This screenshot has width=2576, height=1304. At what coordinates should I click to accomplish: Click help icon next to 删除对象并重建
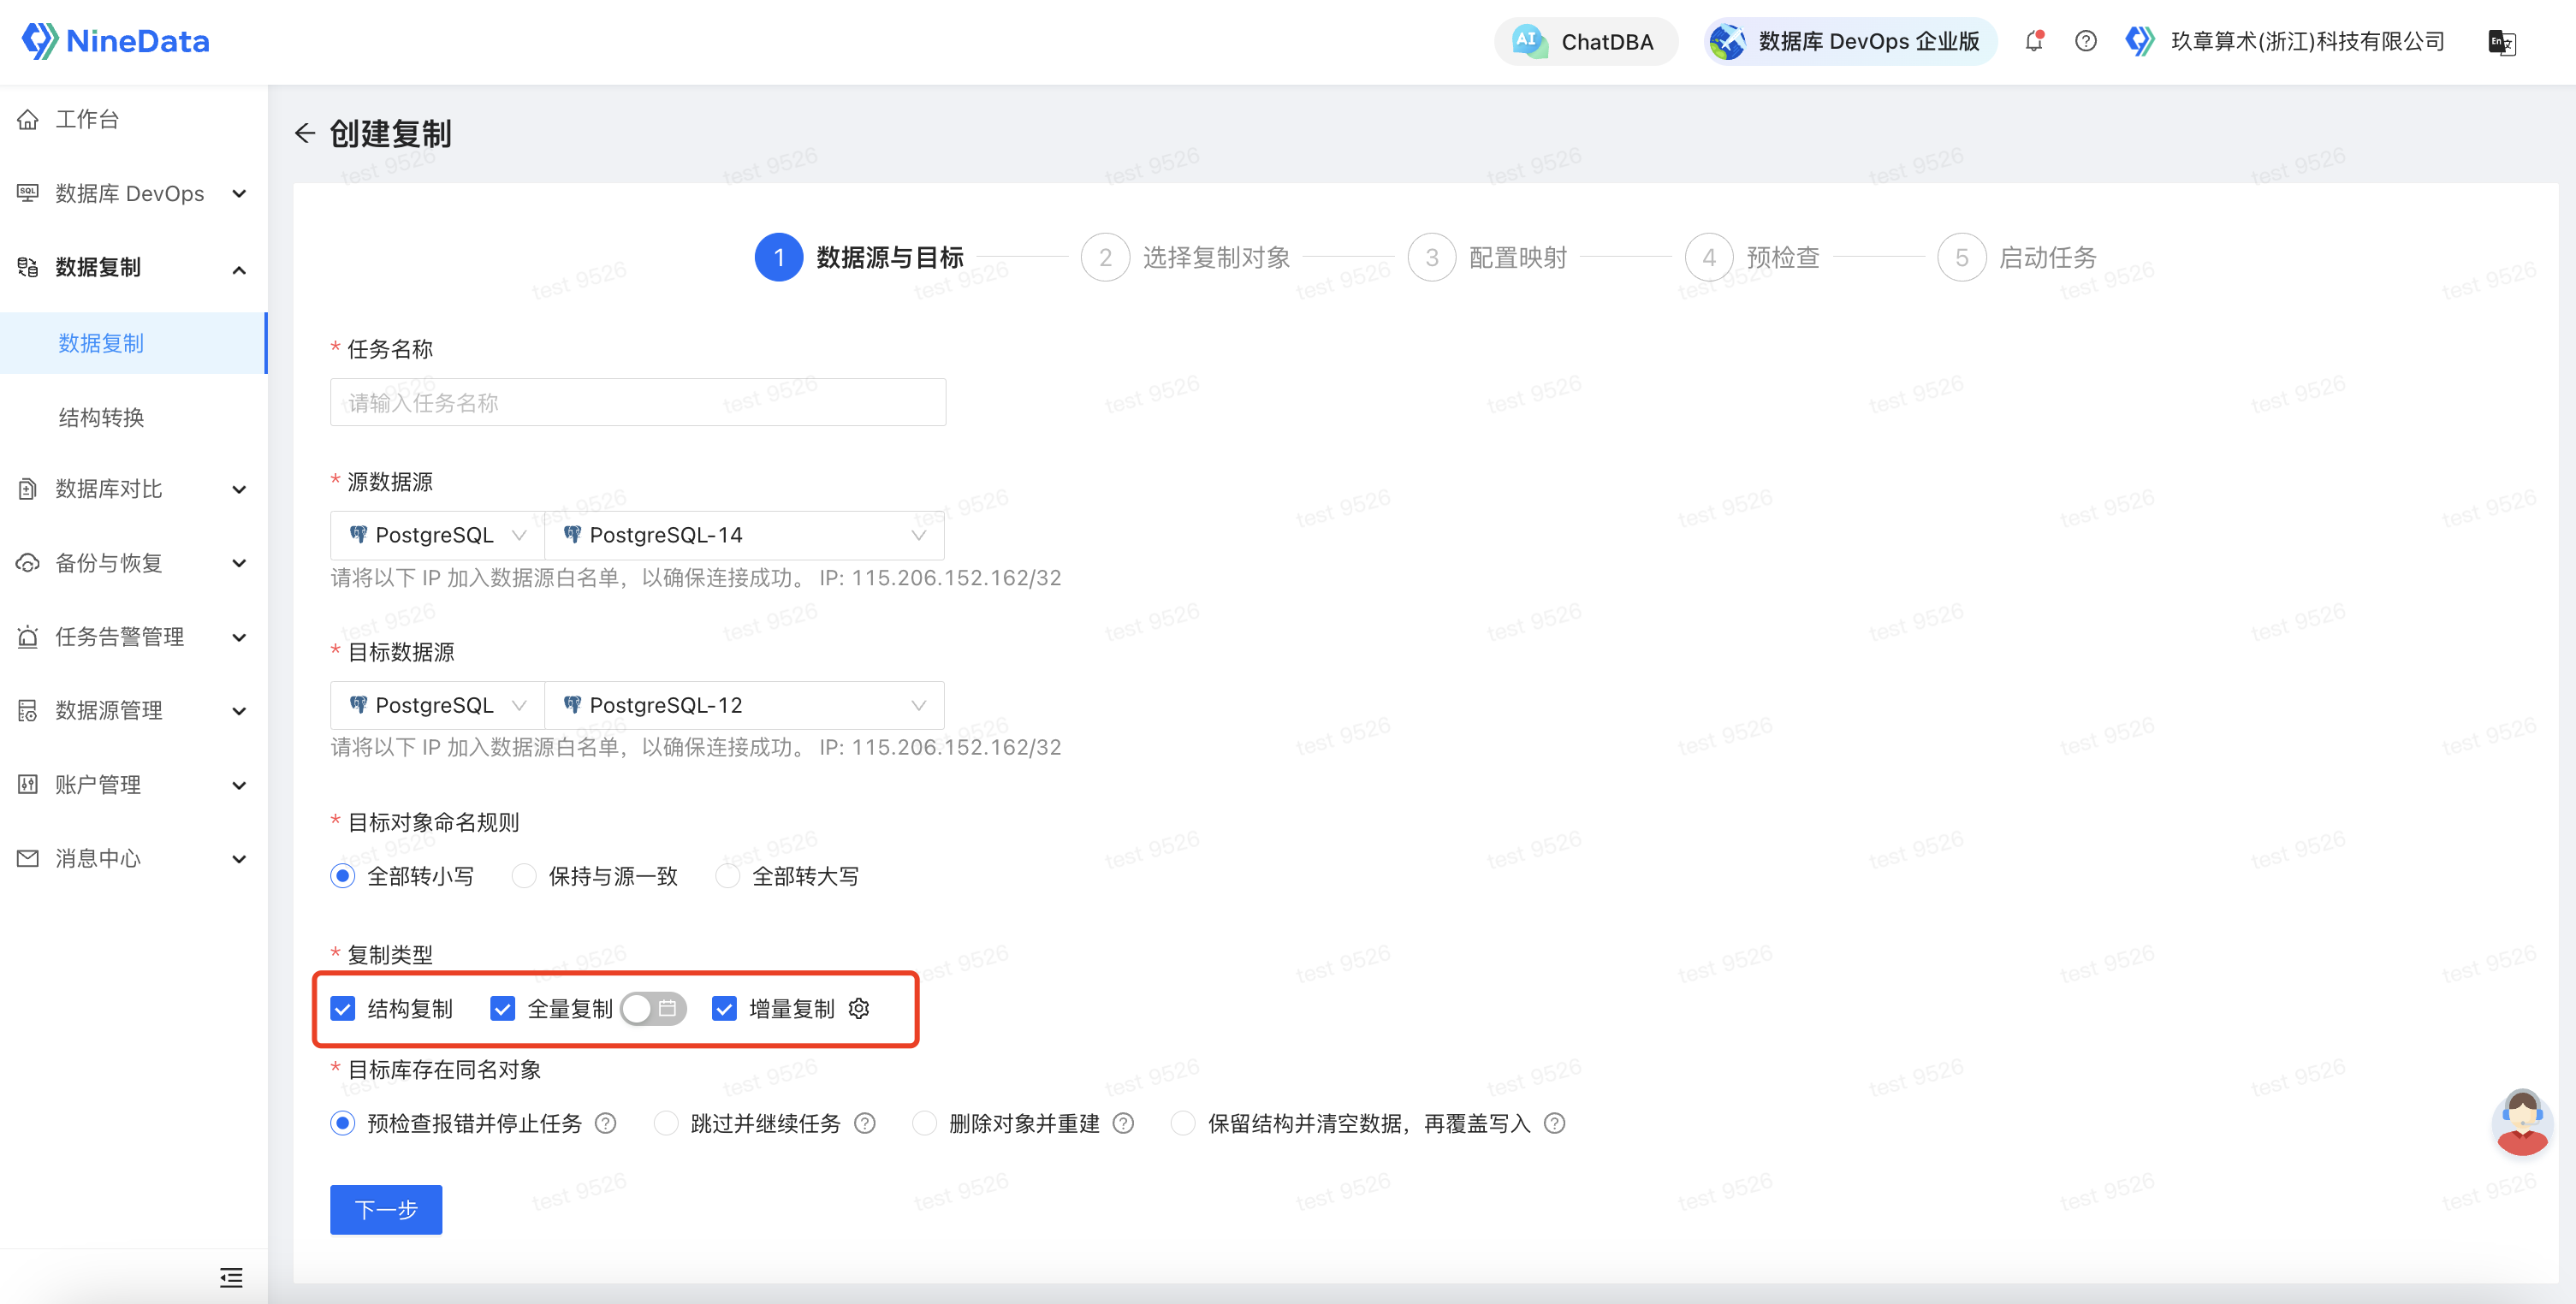click(x=1124, y=1123)
